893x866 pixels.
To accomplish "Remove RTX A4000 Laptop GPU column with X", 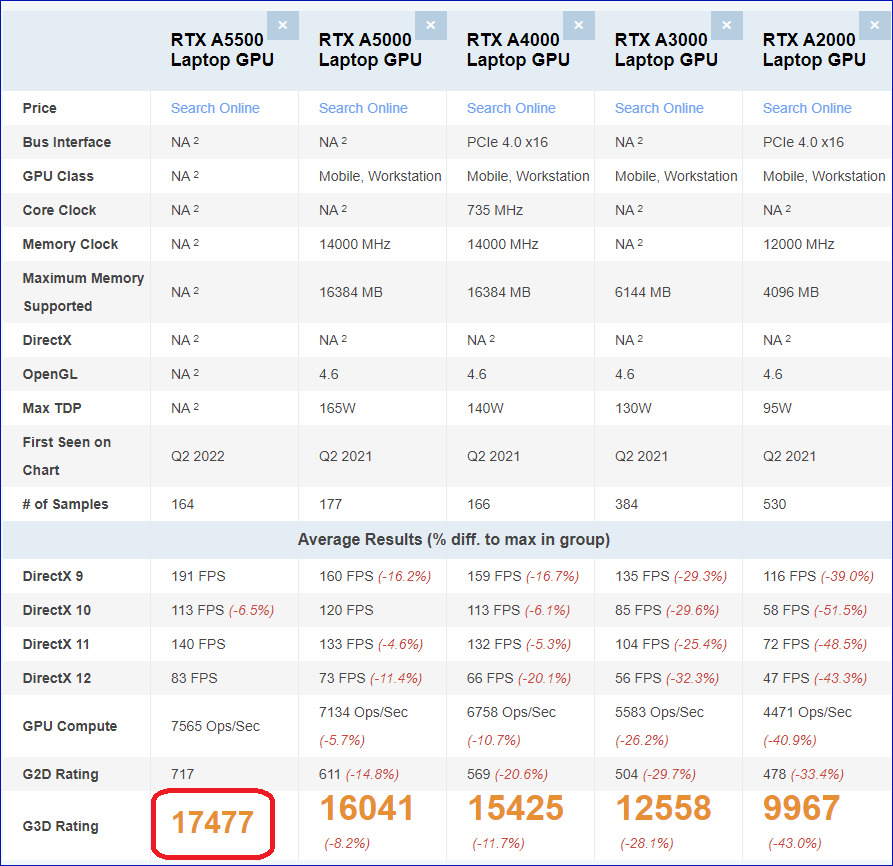I will click(579, 25).
